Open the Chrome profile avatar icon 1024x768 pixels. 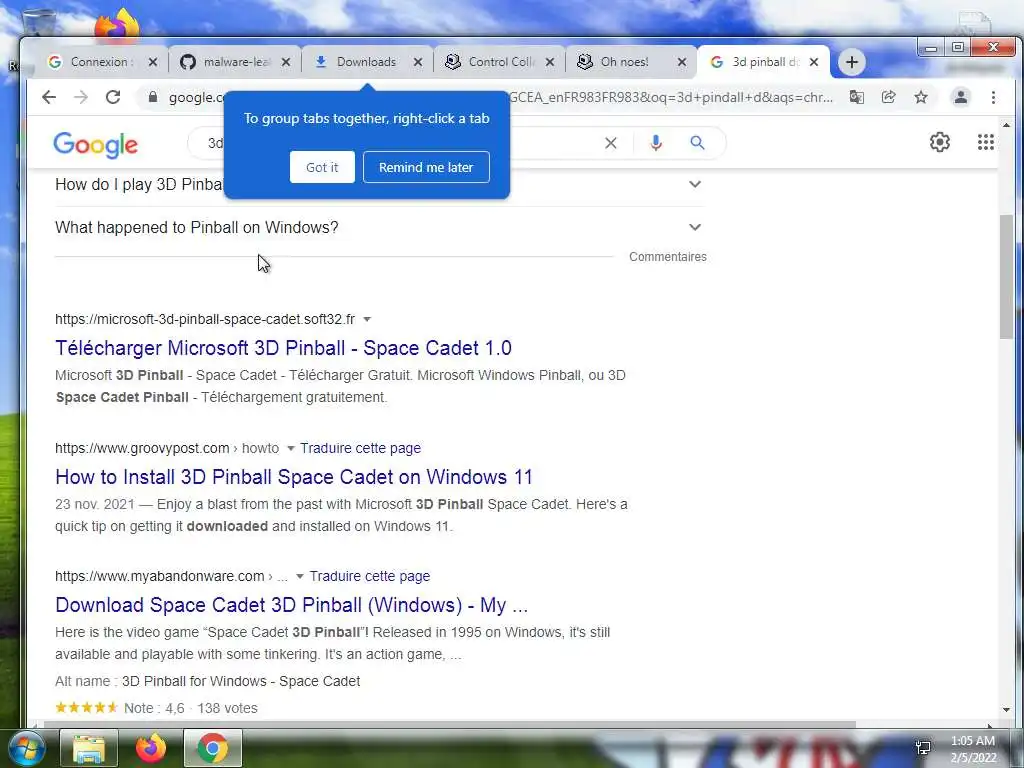[x=961, y=97]
